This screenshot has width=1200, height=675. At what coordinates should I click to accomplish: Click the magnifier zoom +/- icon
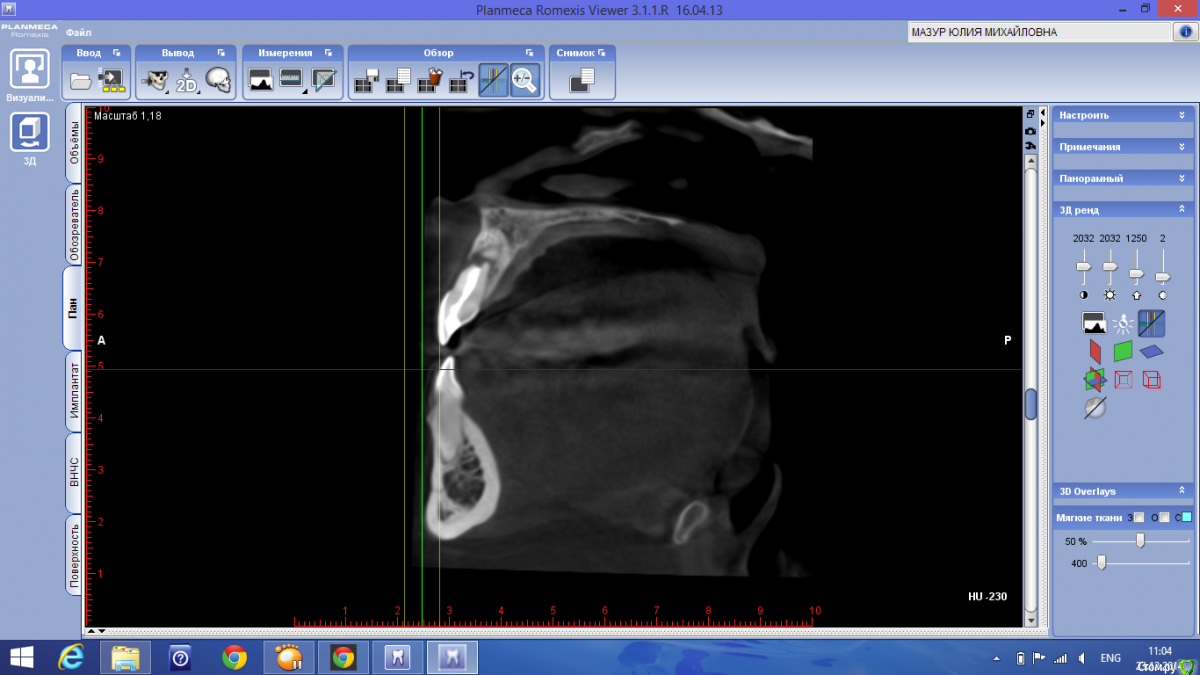click(525, 80)
